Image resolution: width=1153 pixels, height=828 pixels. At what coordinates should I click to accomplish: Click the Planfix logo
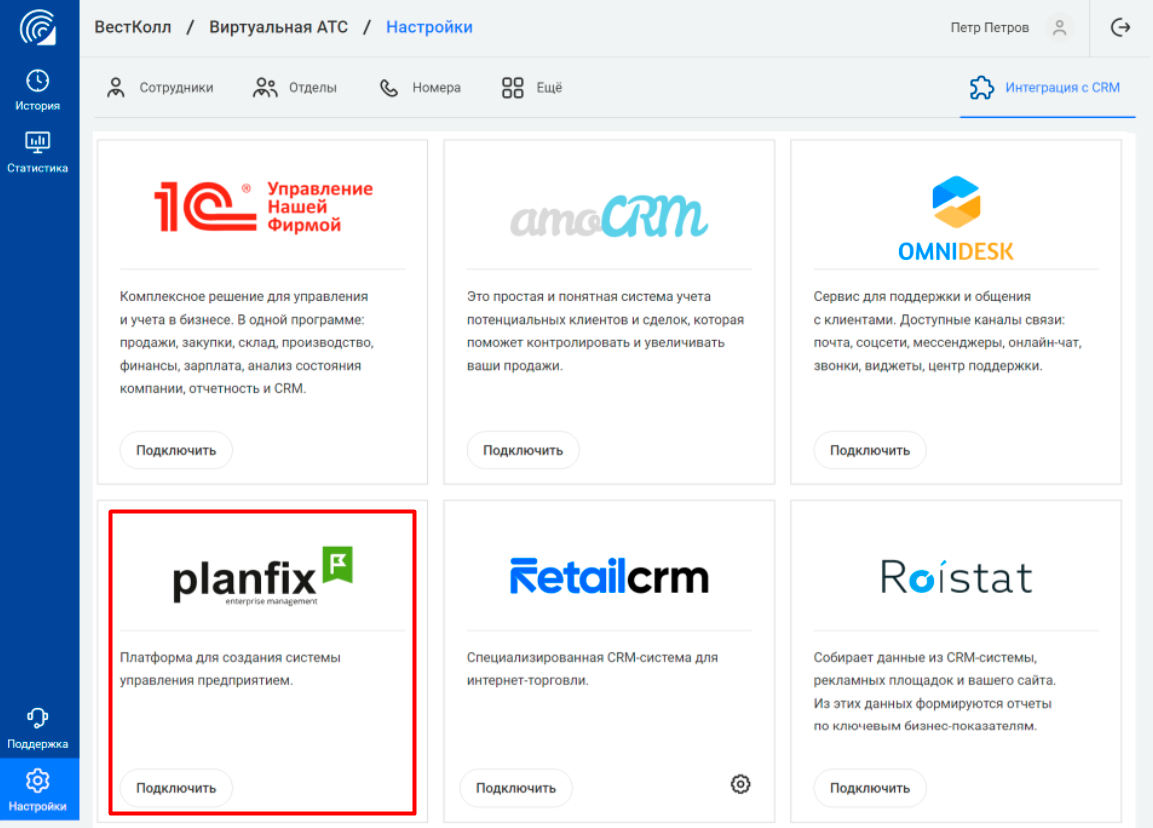point(263,576)
